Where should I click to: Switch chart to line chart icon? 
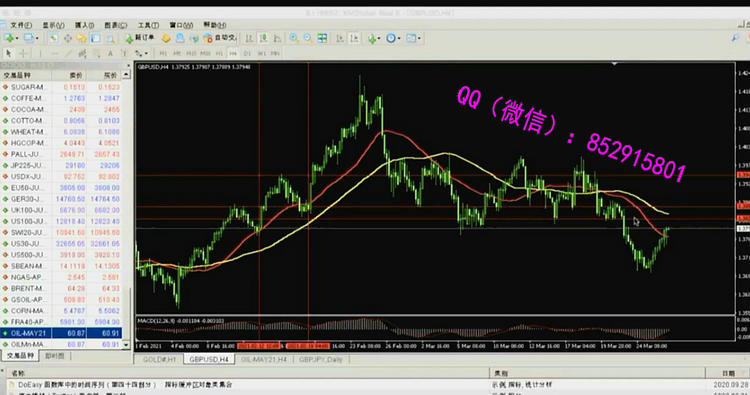277,38
